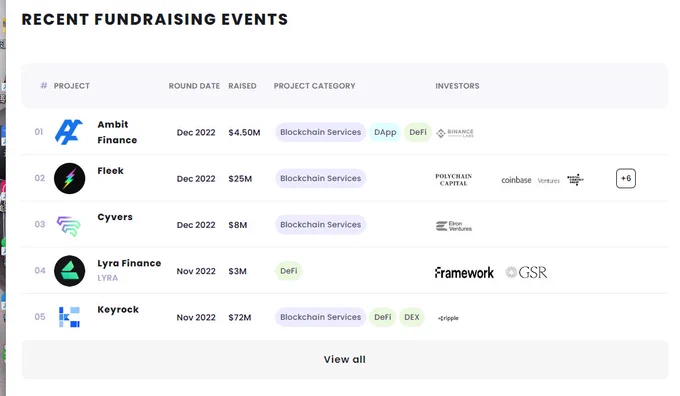Open the Ambit Finance project logo
This screenshot has width=680, height=396.
point(69,132)
